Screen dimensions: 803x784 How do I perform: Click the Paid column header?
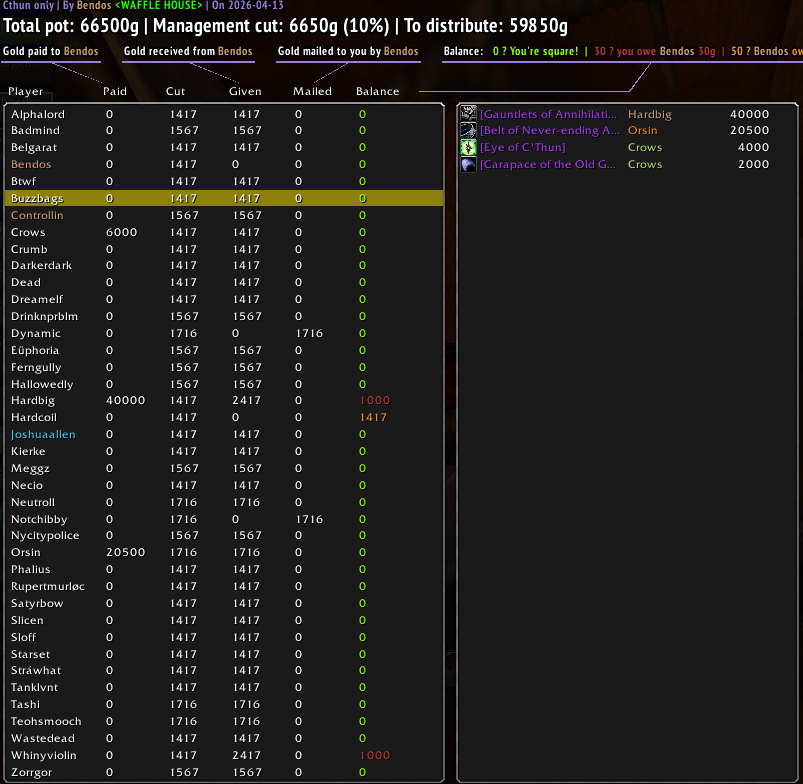[115, 91]
